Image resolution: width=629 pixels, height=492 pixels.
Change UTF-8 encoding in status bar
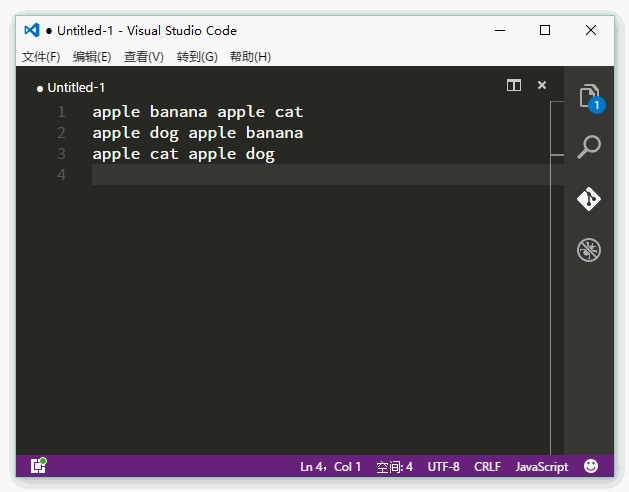coord(443,467)
